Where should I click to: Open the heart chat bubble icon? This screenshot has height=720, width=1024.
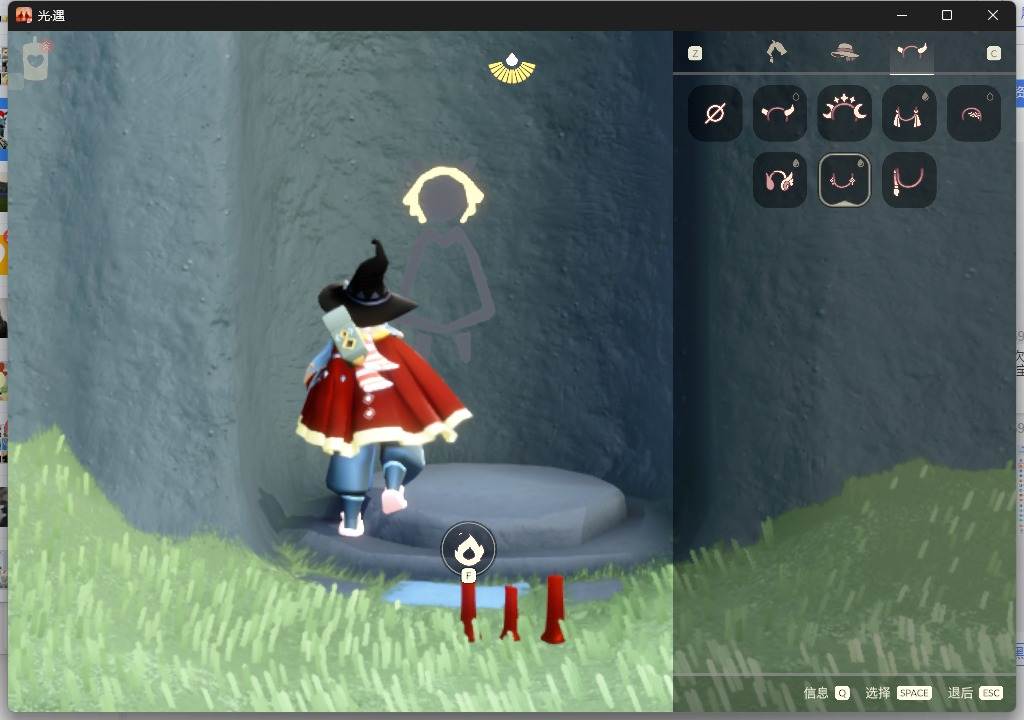click(35, 59)
